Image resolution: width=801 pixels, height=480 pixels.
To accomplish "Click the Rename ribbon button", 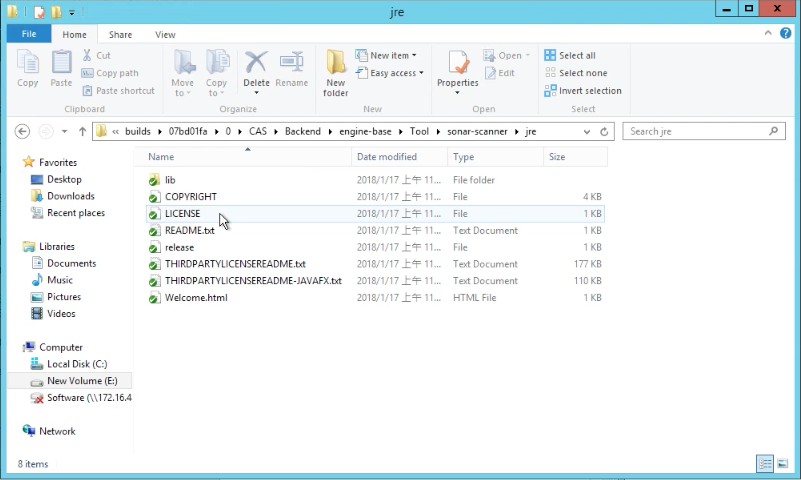I will tap(292, 69).
